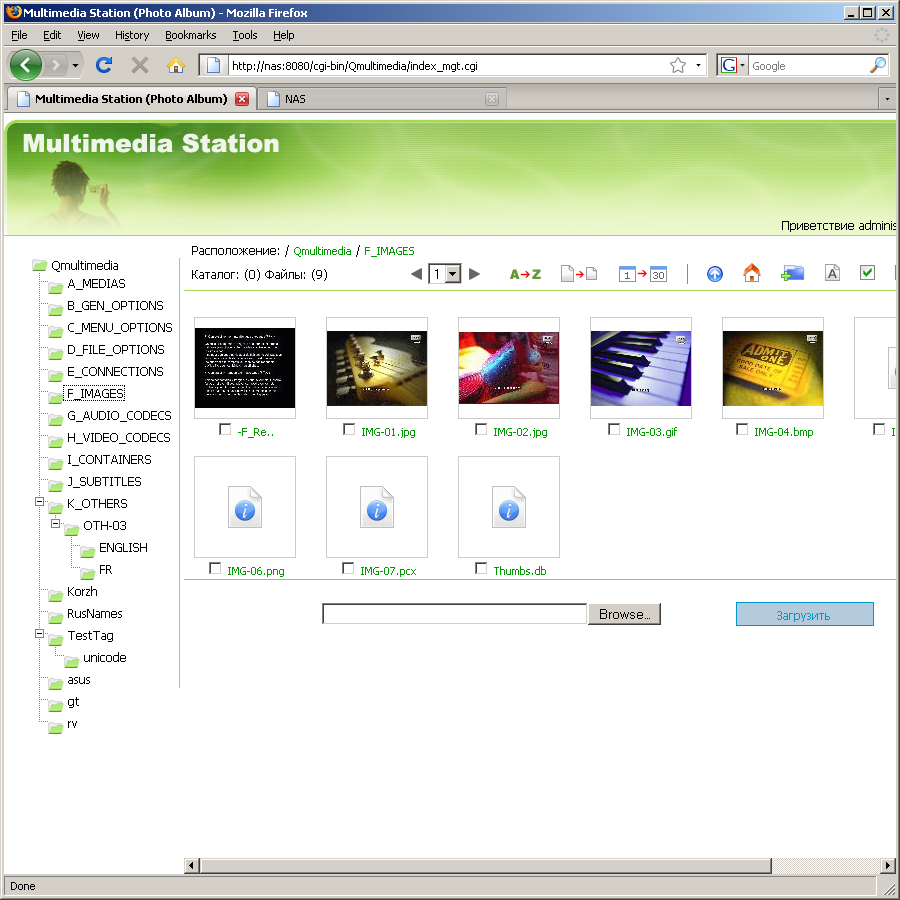The image size is (900, 900).
Task: Tick the checkbox for IMG-04.bmp
Action: (742, 429)
